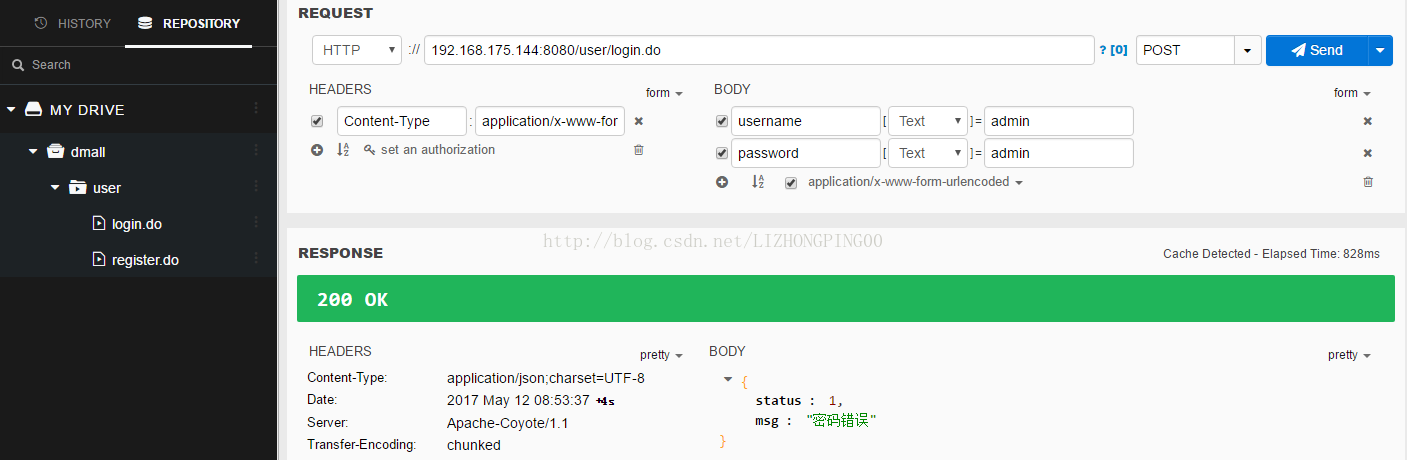Click the Elapsed Time 828ms text
Screen dimensions: 1407x460
coord(1322,254)
